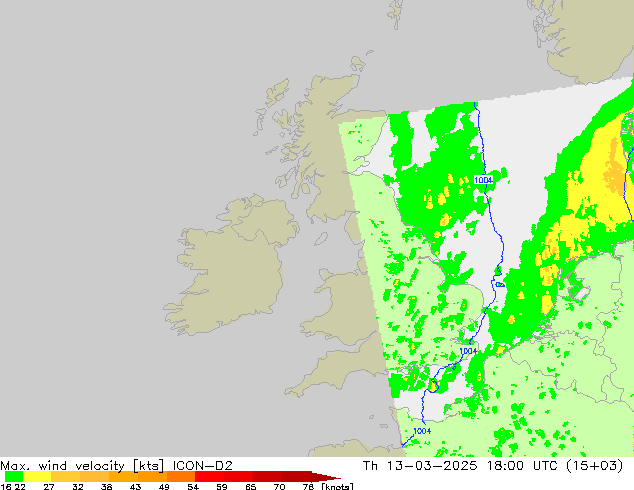
Task: Click the legend value 49
Action: pyautogui.click(x=164, y=486)
